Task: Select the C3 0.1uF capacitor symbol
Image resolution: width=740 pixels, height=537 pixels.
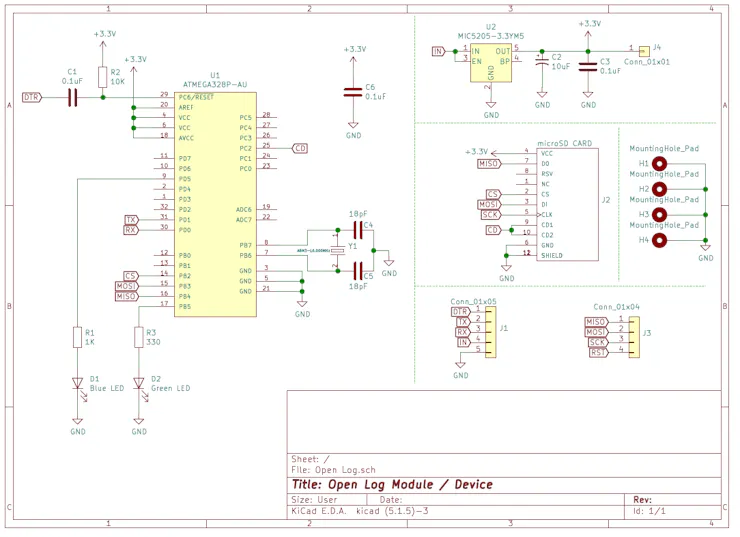Action: 588,67
